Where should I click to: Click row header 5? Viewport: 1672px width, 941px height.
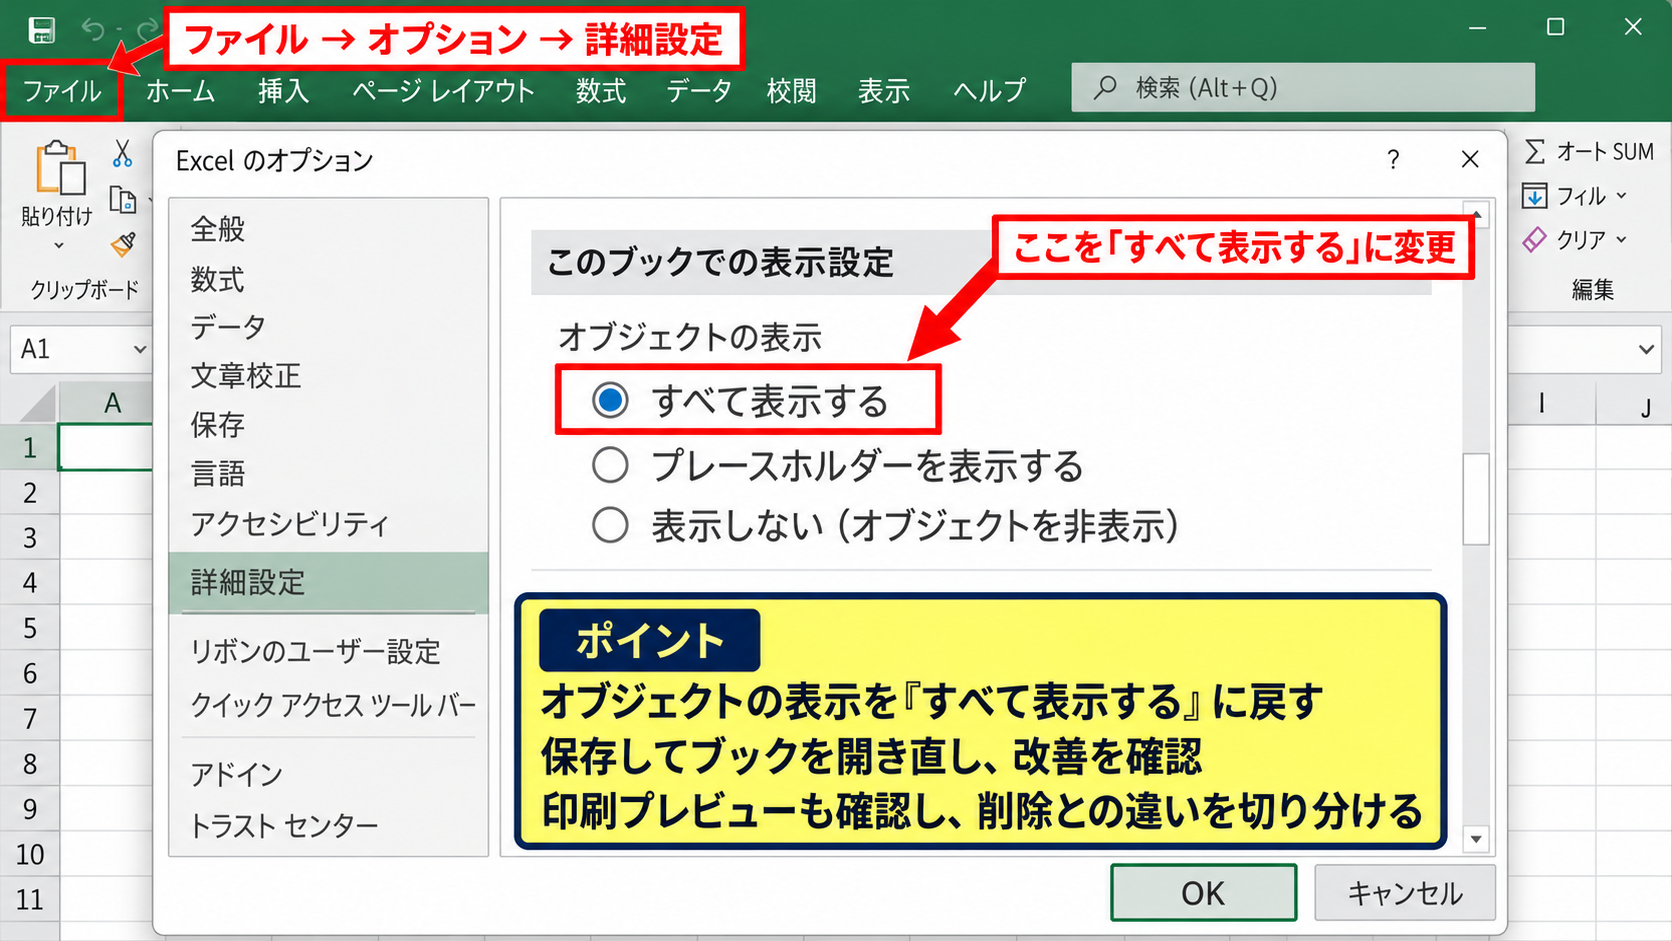pyautogui.click(x=30, y=628)
